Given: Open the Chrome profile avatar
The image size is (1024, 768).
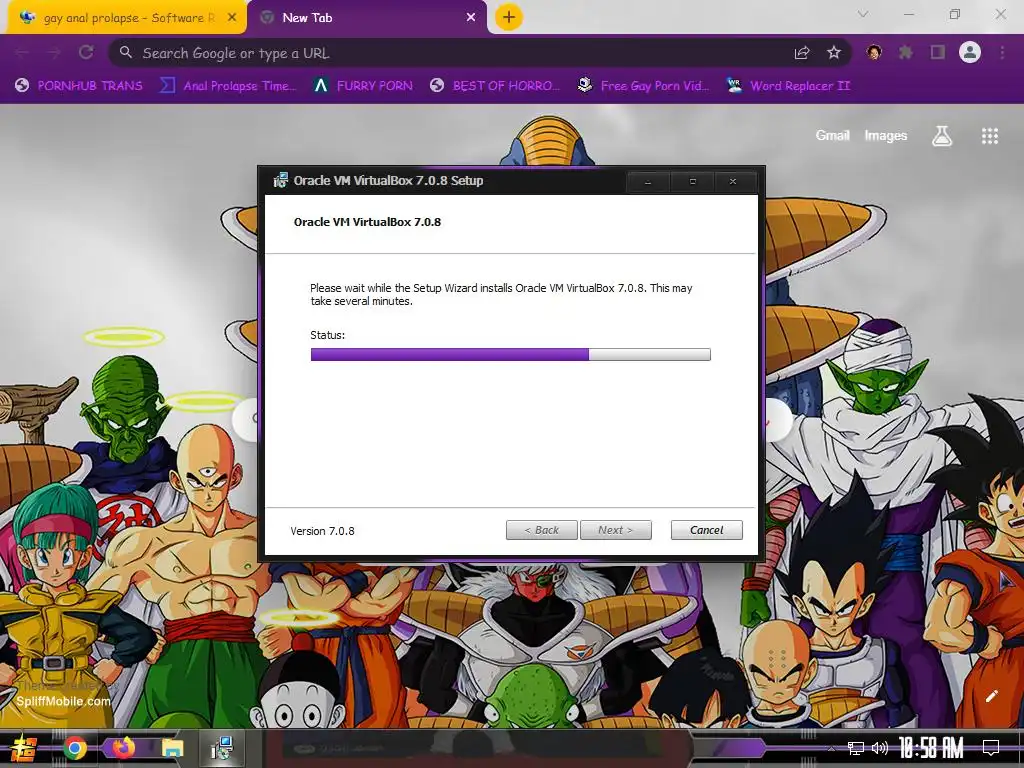Looking at the screenshot, I should (970, 52).
